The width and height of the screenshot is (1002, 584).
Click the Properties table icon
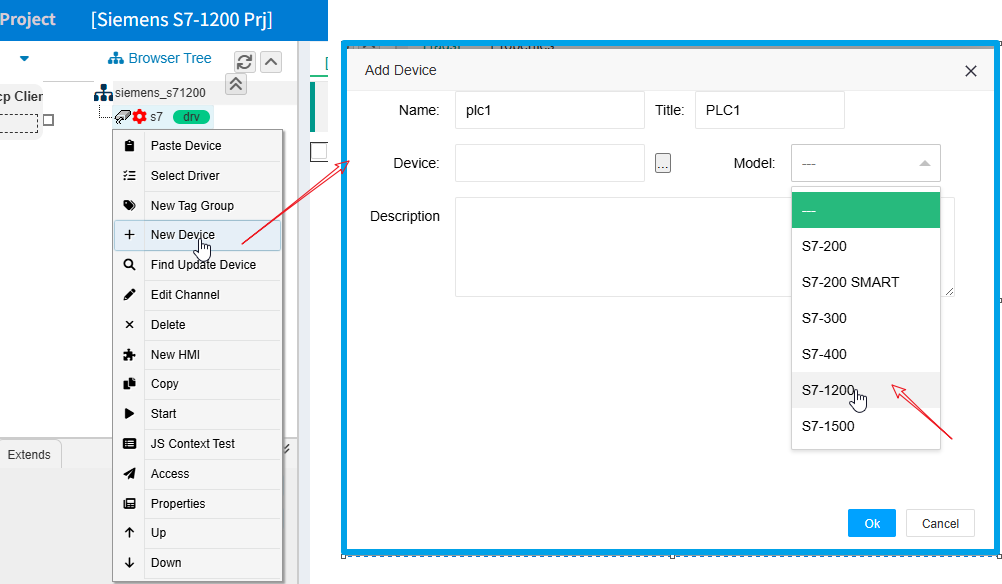pos(129,503)
